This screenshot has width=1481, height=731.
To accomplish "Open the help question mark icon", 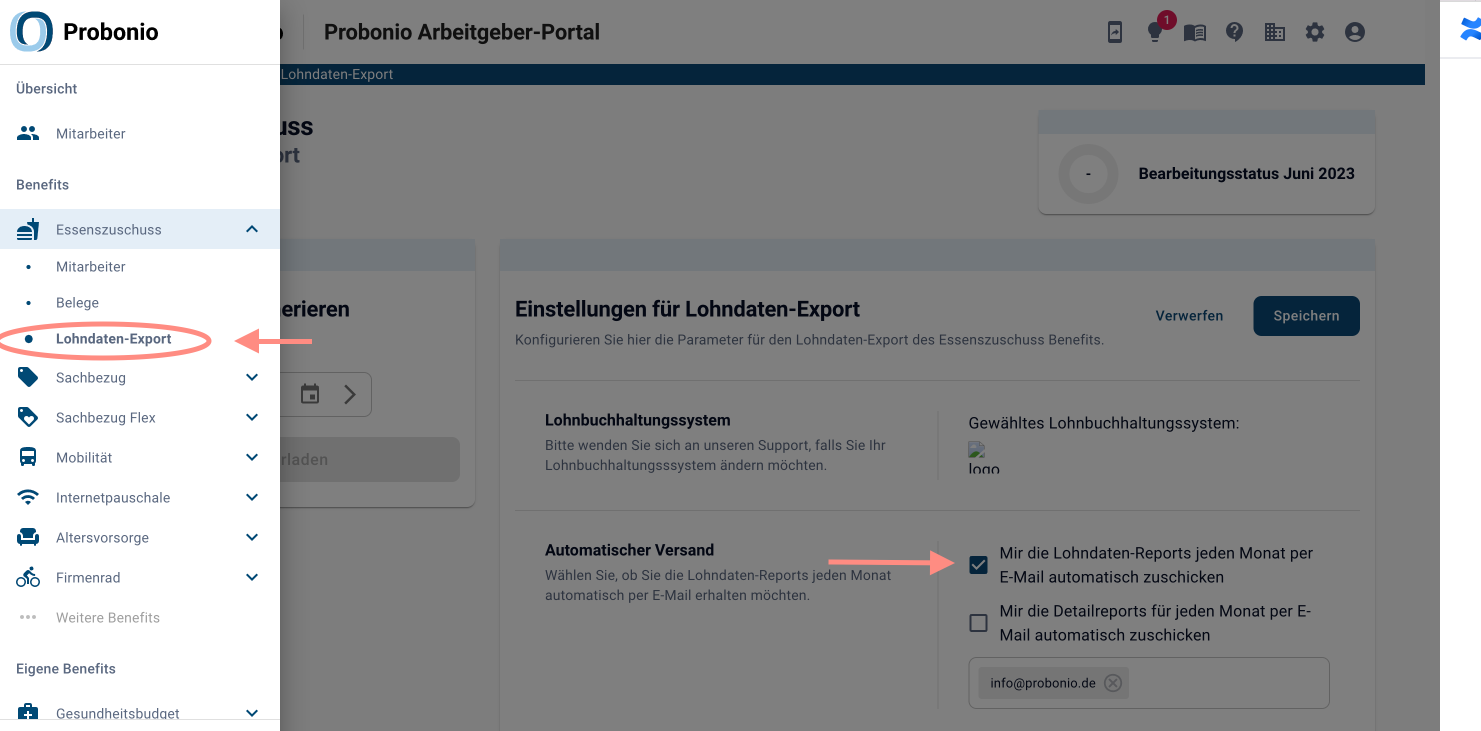I will (1235, 32).
